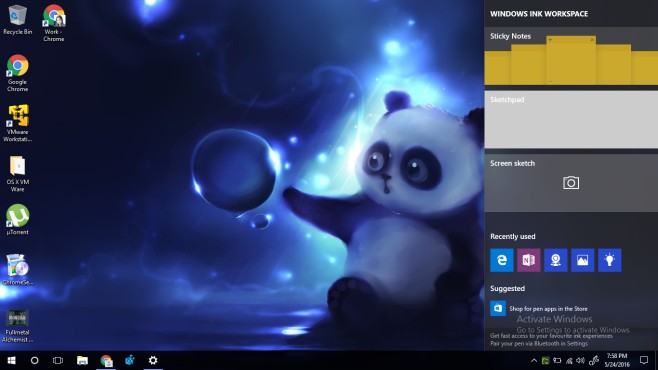Switch to Chrome on the taskbar
The image size is (658, 370).
[106, 360]
